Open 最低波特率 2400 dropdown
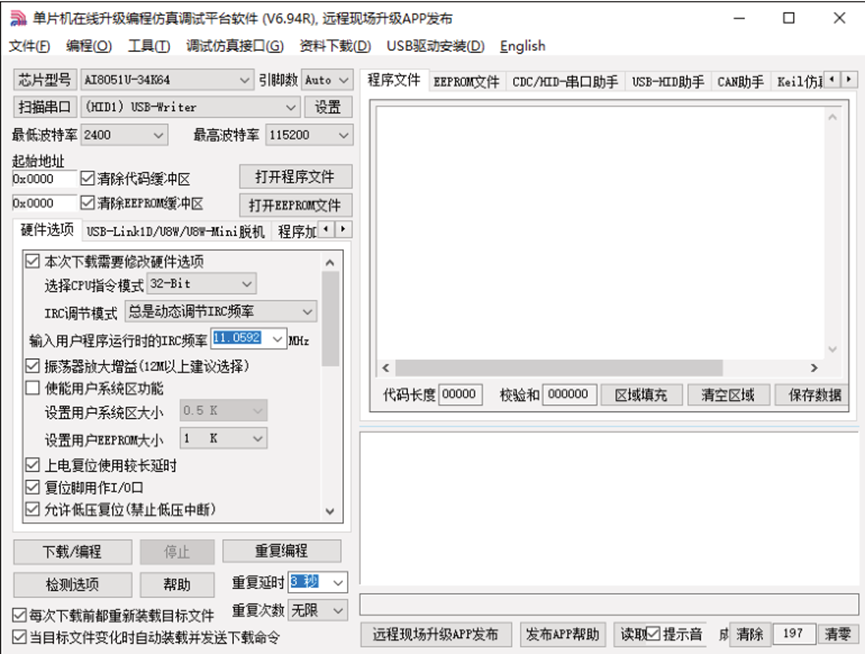Screen dimensions: 865x654 (x=124, y=135)
